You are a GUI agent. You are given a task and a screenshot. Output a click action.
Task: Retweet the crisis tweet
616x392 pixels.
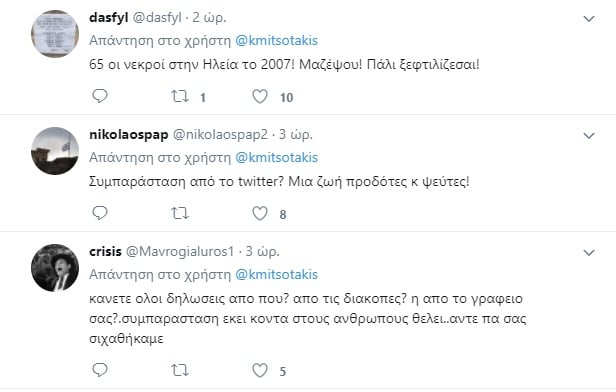pos(180,370)
